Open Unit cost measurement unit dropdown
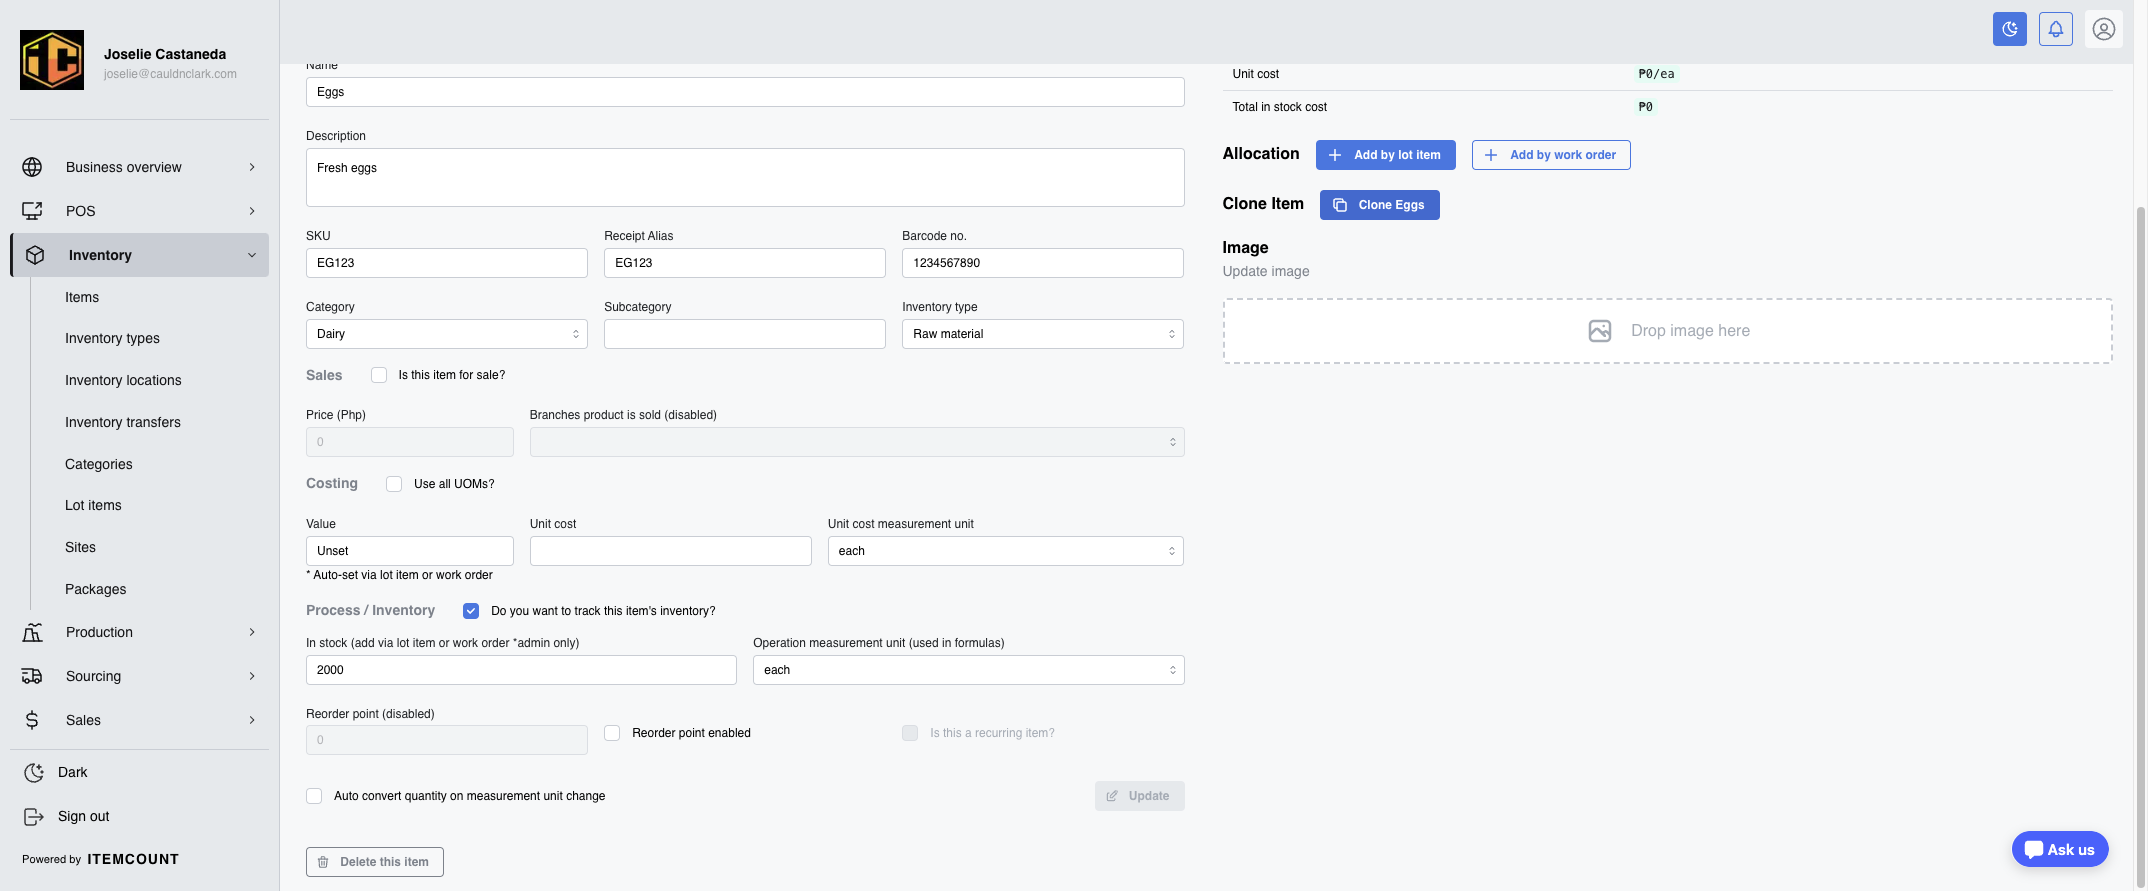The width and height of the screenshot is (2148, 891). coord(1006,551)
